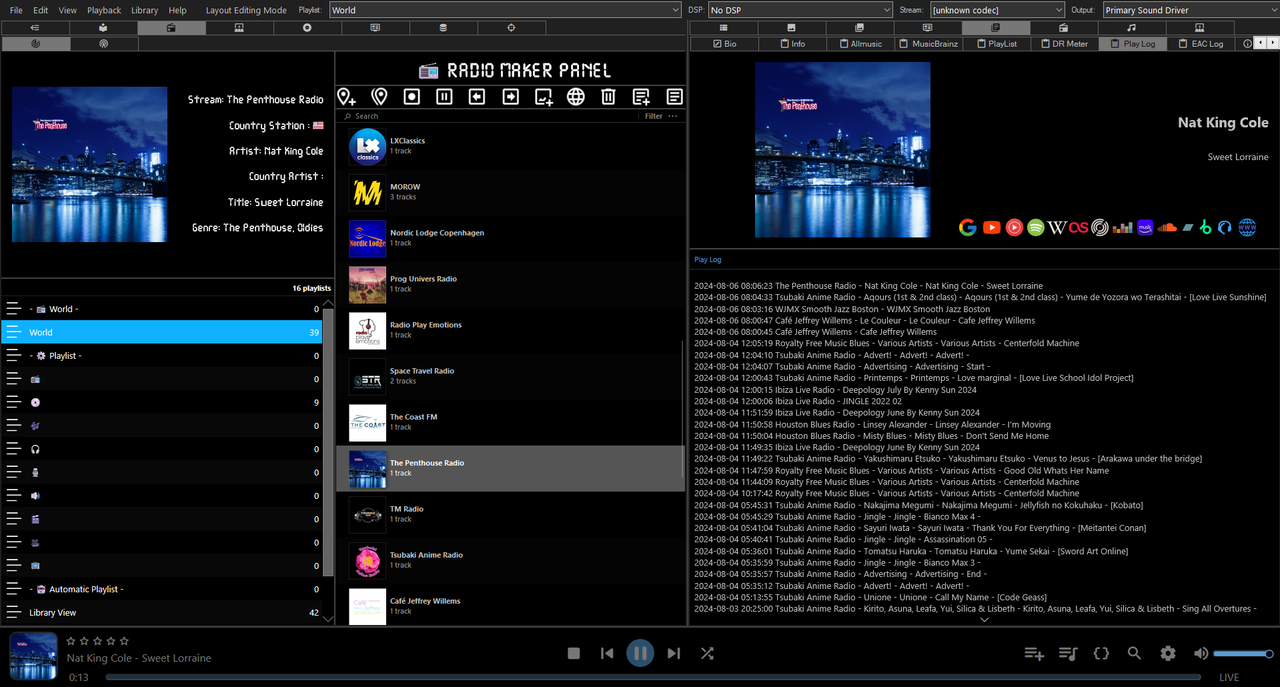Click the add playlist icon in Radio Maker
Viewport: 1280px width, 687px height.
click(641, 97)
